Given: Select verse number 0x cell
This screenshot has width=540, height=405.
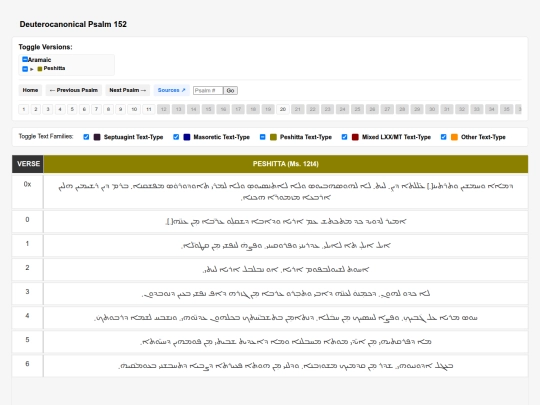Looking at the screenshot, I should [x=28, y=191].
